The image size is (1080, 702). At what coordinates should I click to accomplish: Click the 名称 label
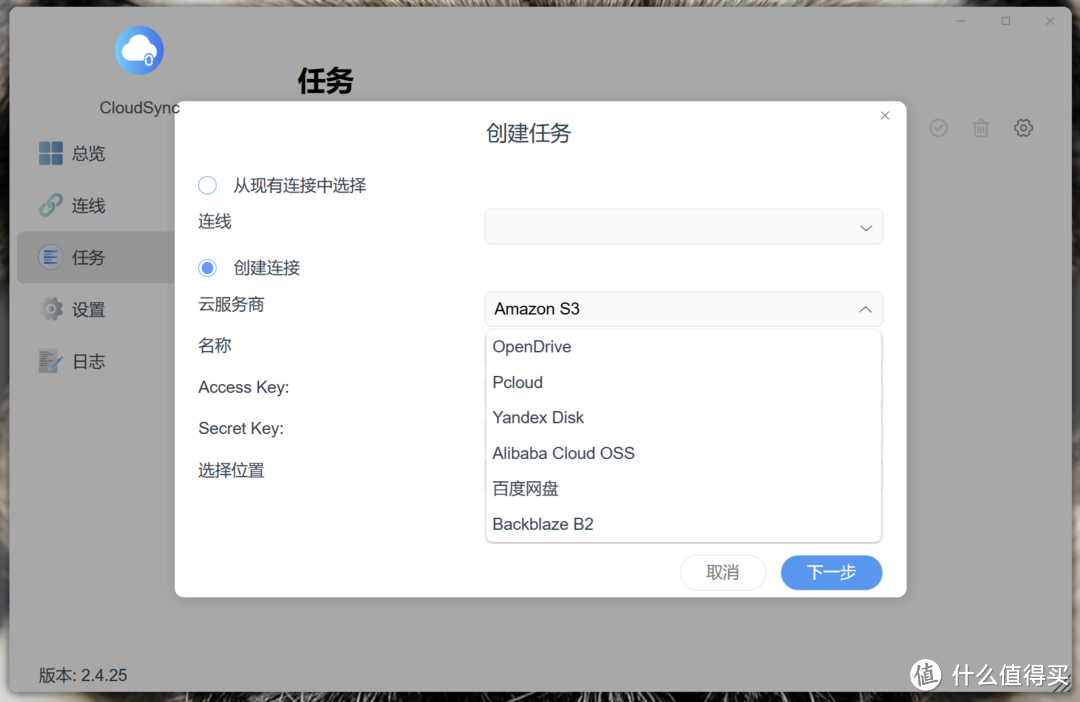tap(215, 345)
